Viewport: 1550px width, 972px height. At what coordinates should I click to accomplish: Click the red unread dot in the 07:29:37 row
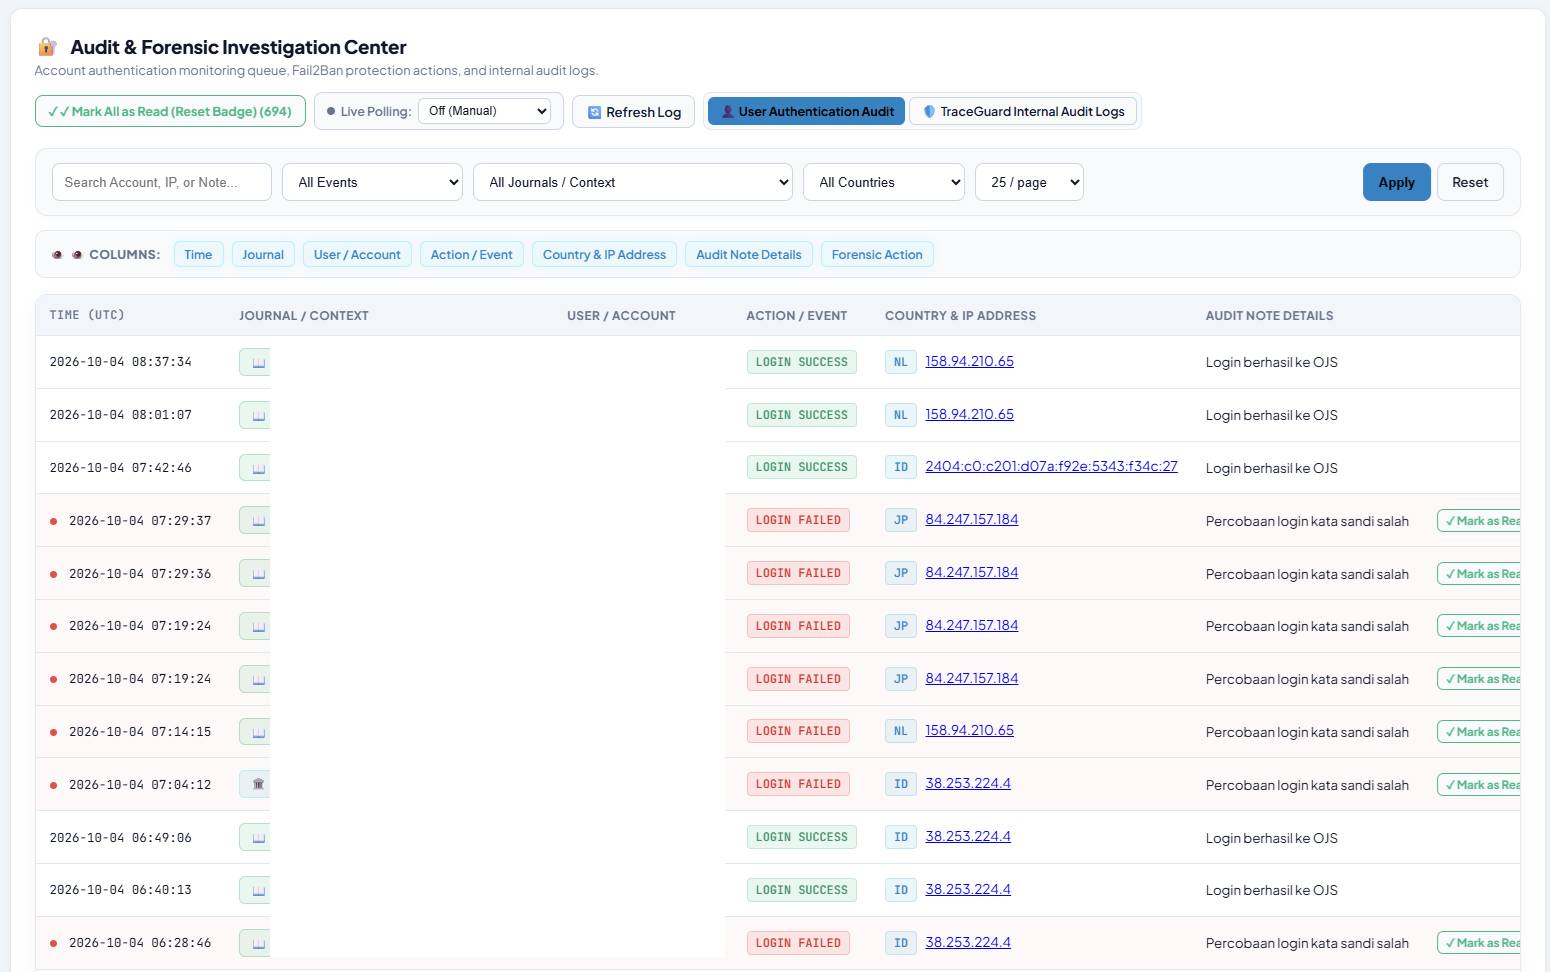pyautogui.click(x=53, y=521)
